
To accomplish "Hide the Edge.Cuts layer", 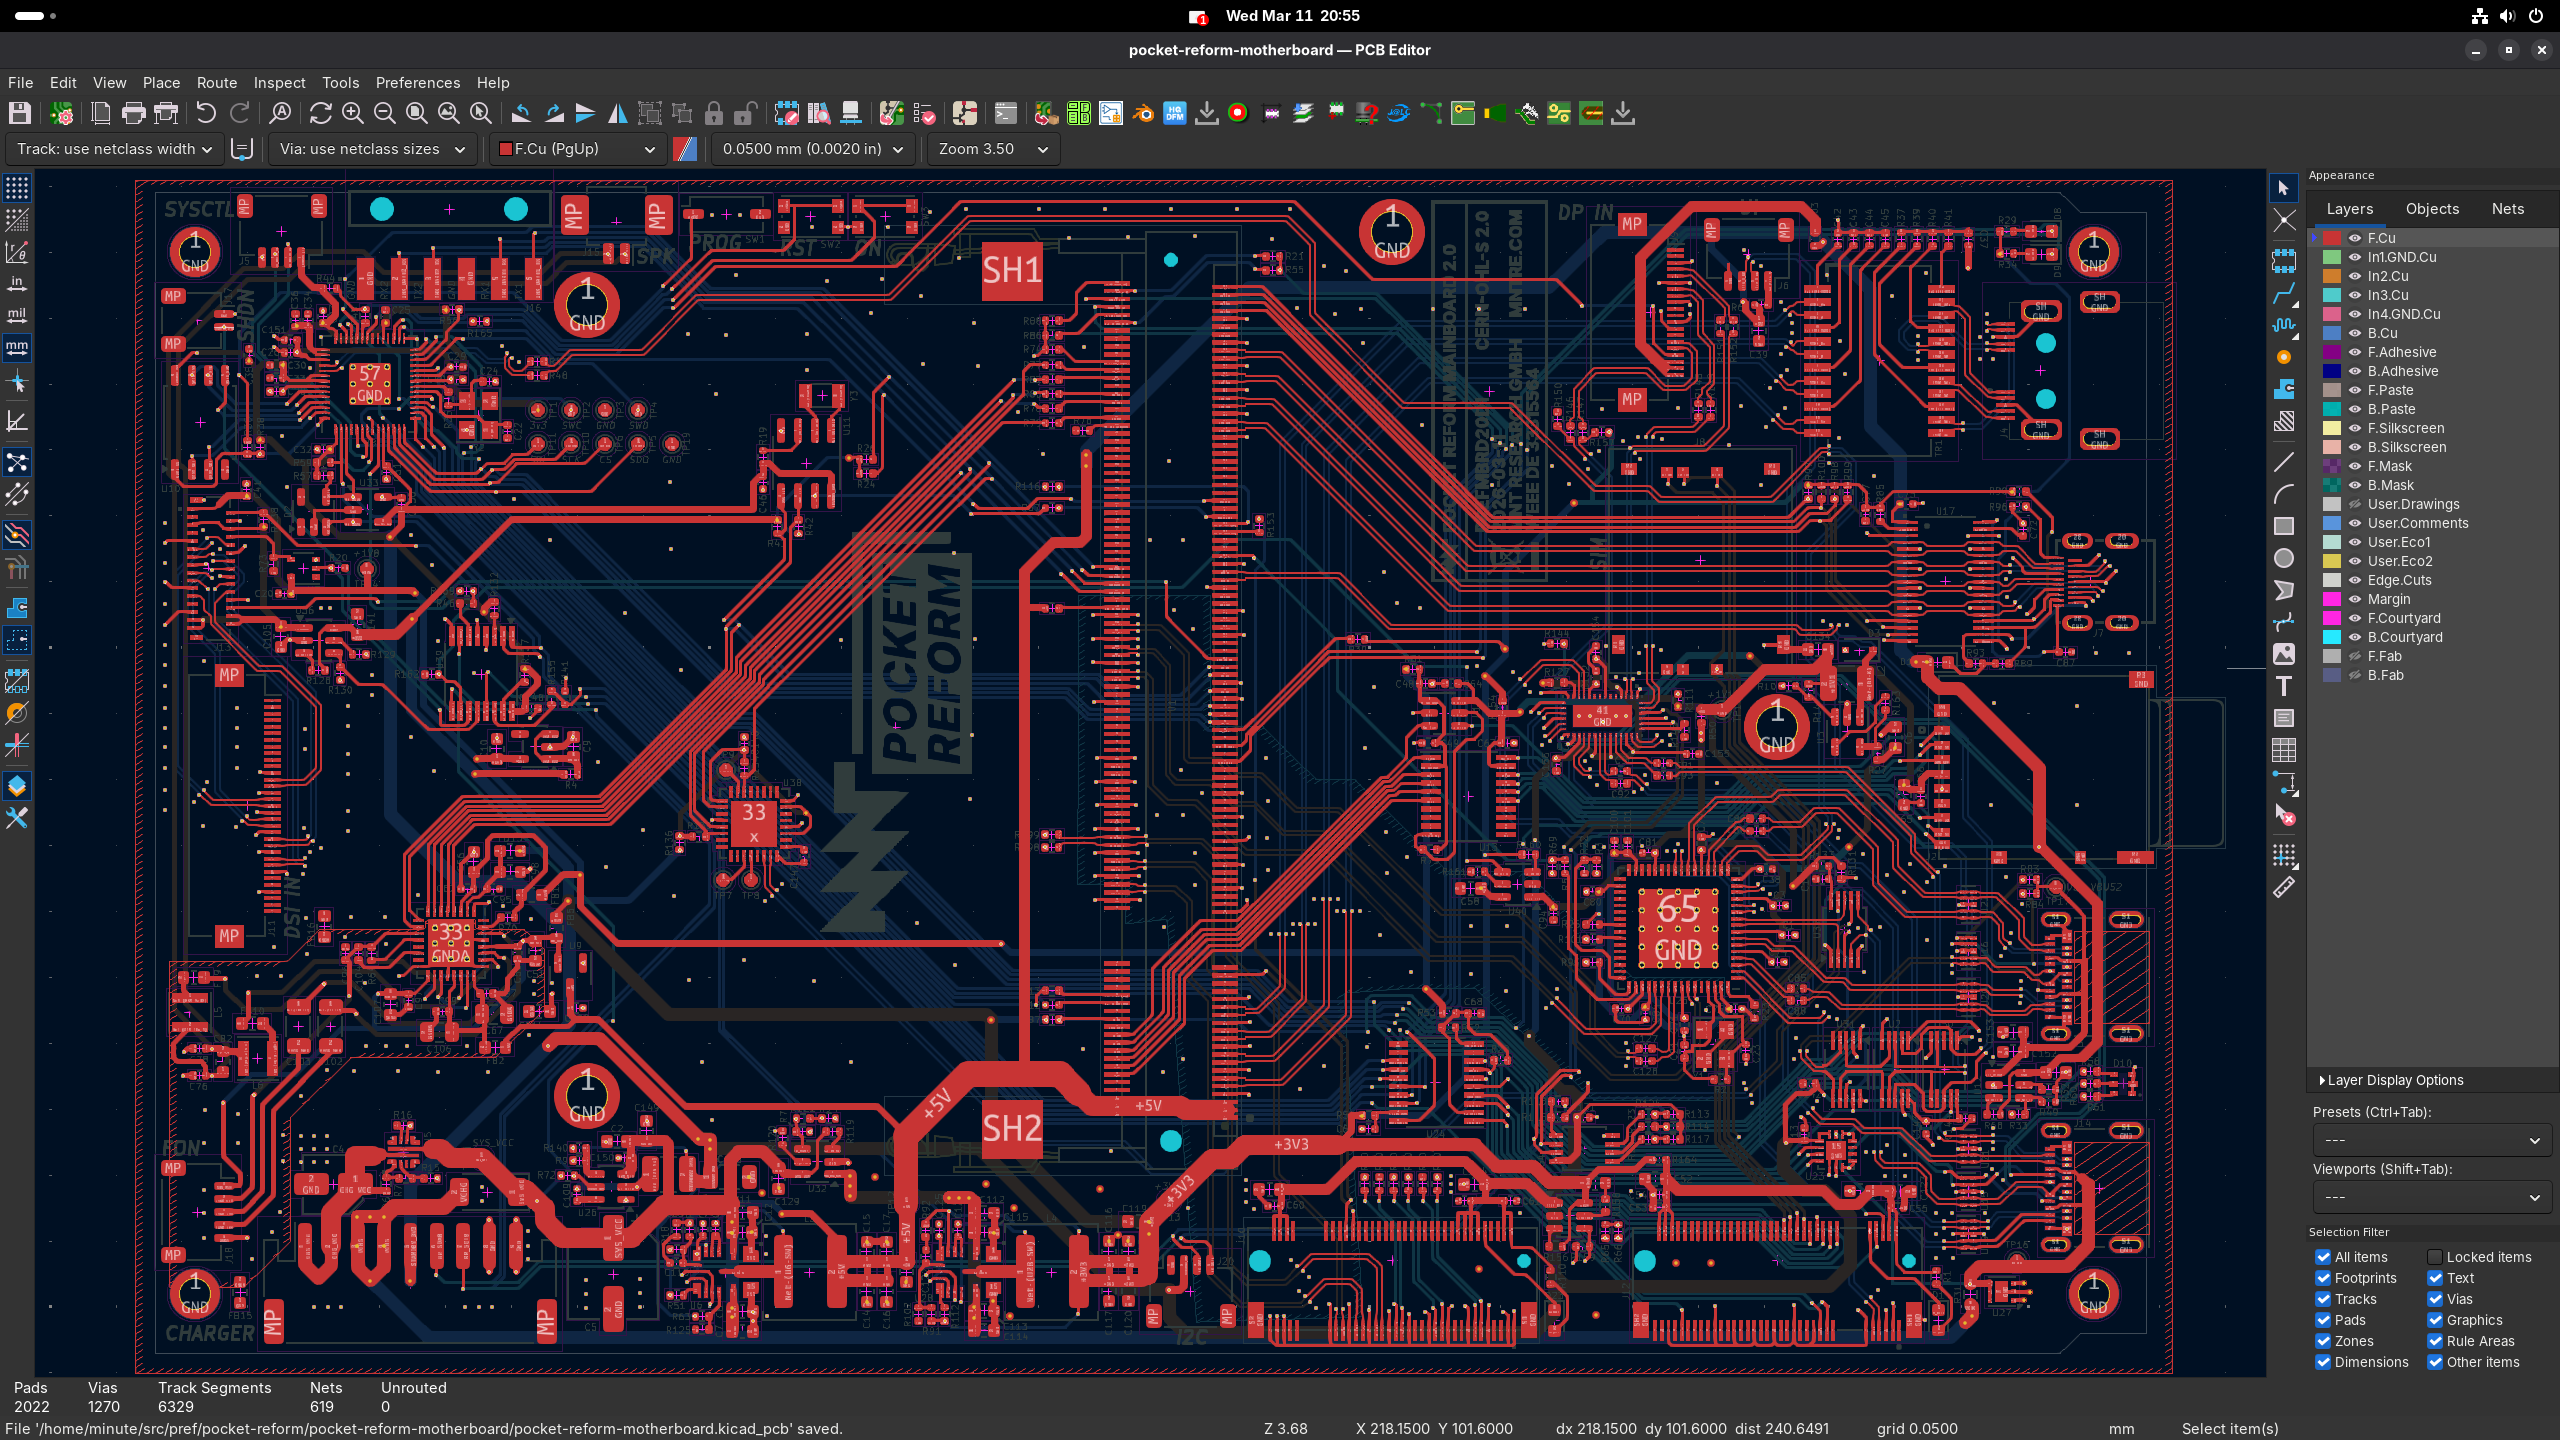I will coord(2355,580).
